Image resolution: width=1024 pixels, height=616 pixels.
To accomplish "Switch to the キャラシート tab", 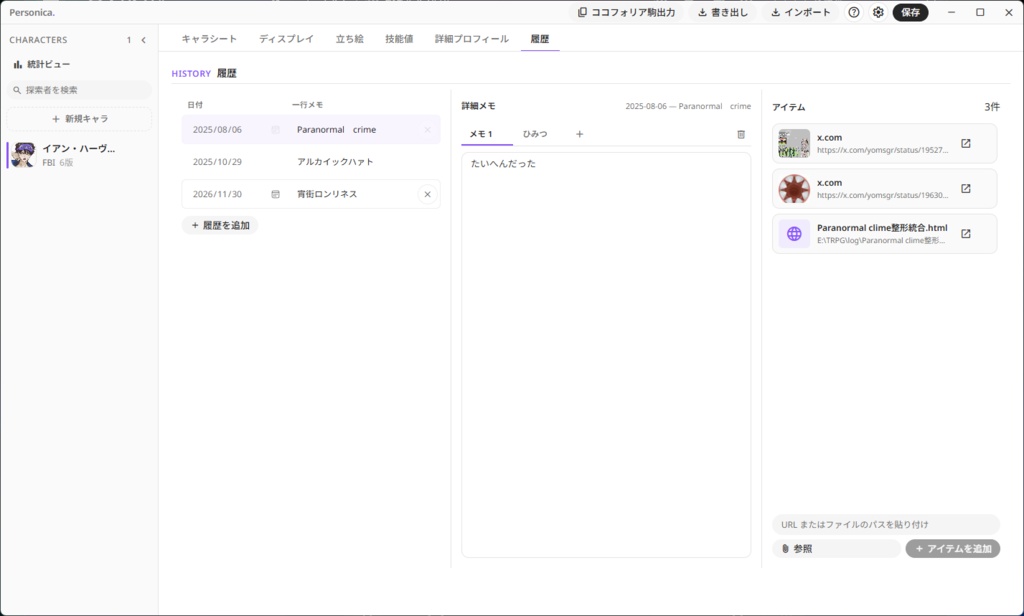I will coord(209,39).
